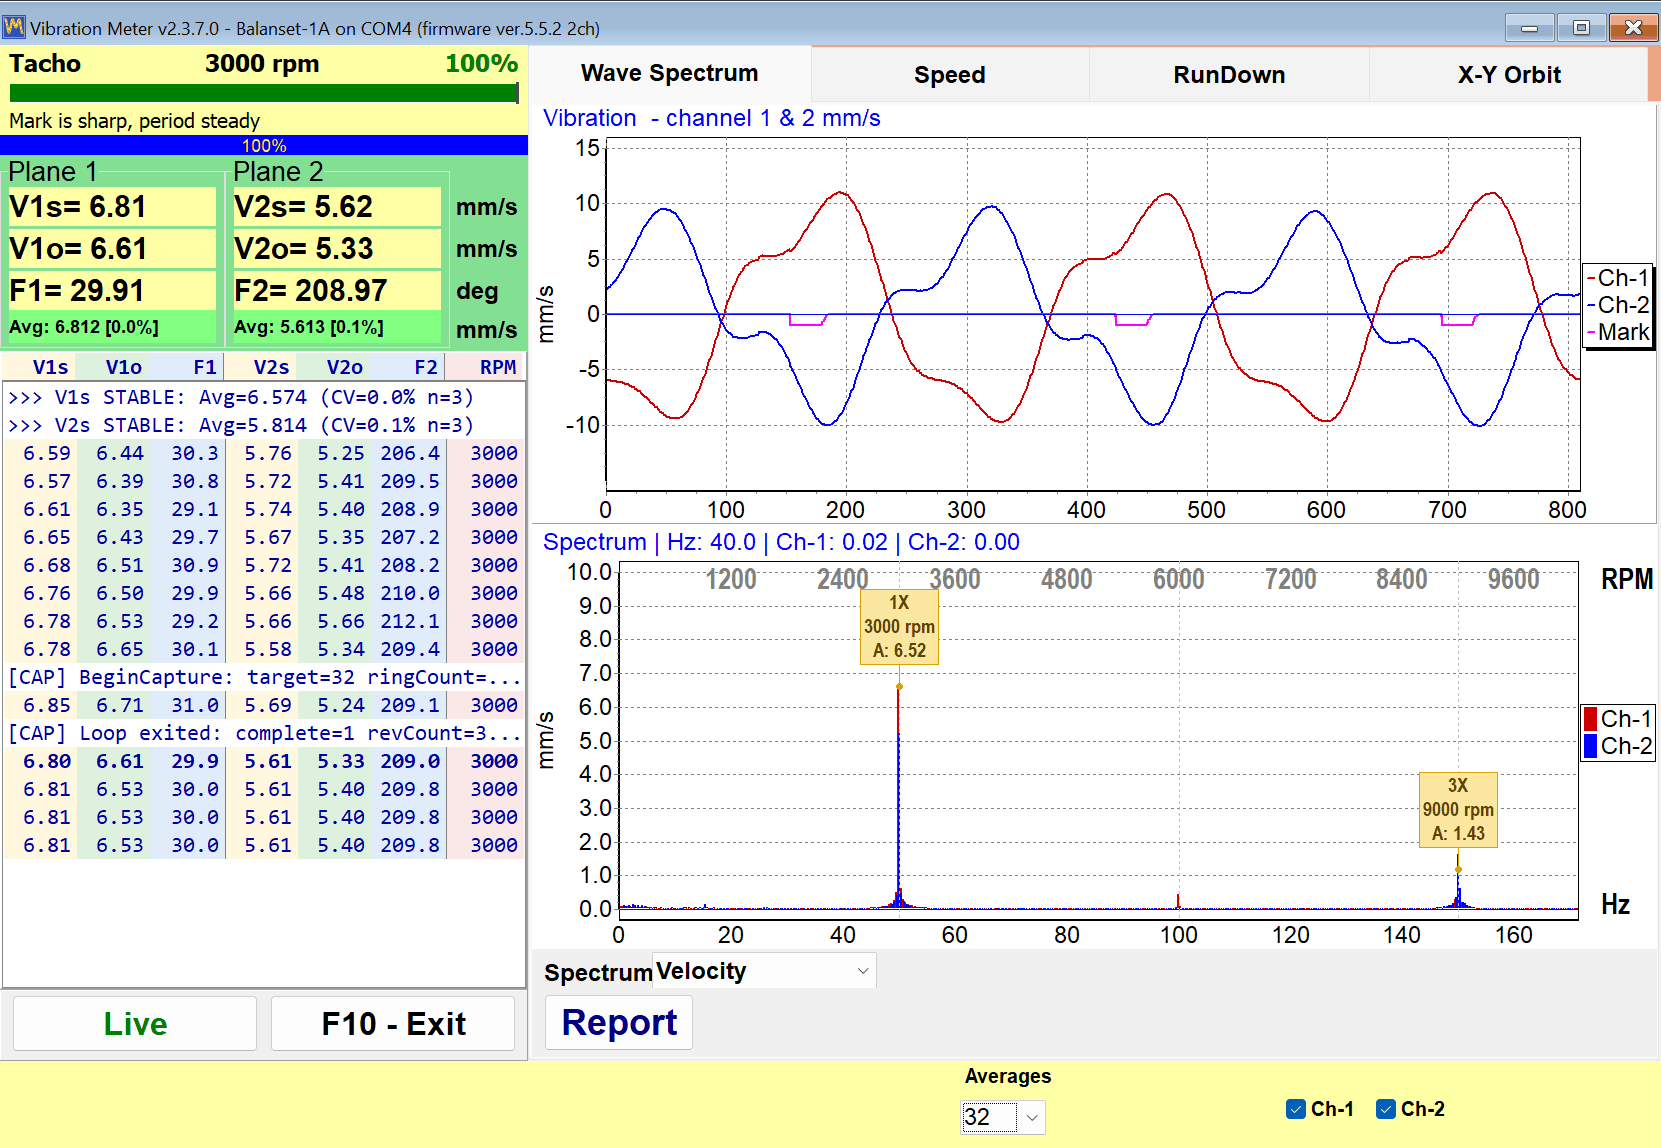Click the F10 - Exit button
This screenshot has width=1661, height=1148.
[393, 1024]
